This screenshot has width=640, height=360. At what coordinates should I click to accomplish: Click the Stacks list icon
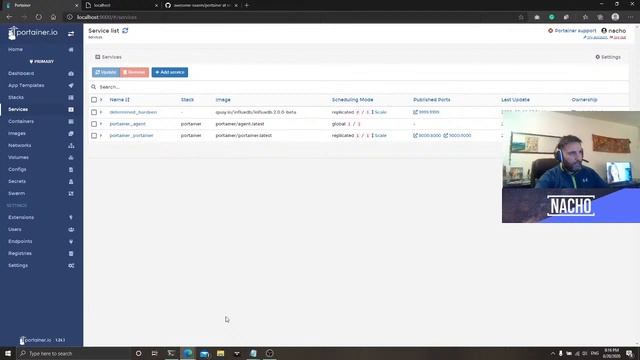71,98
